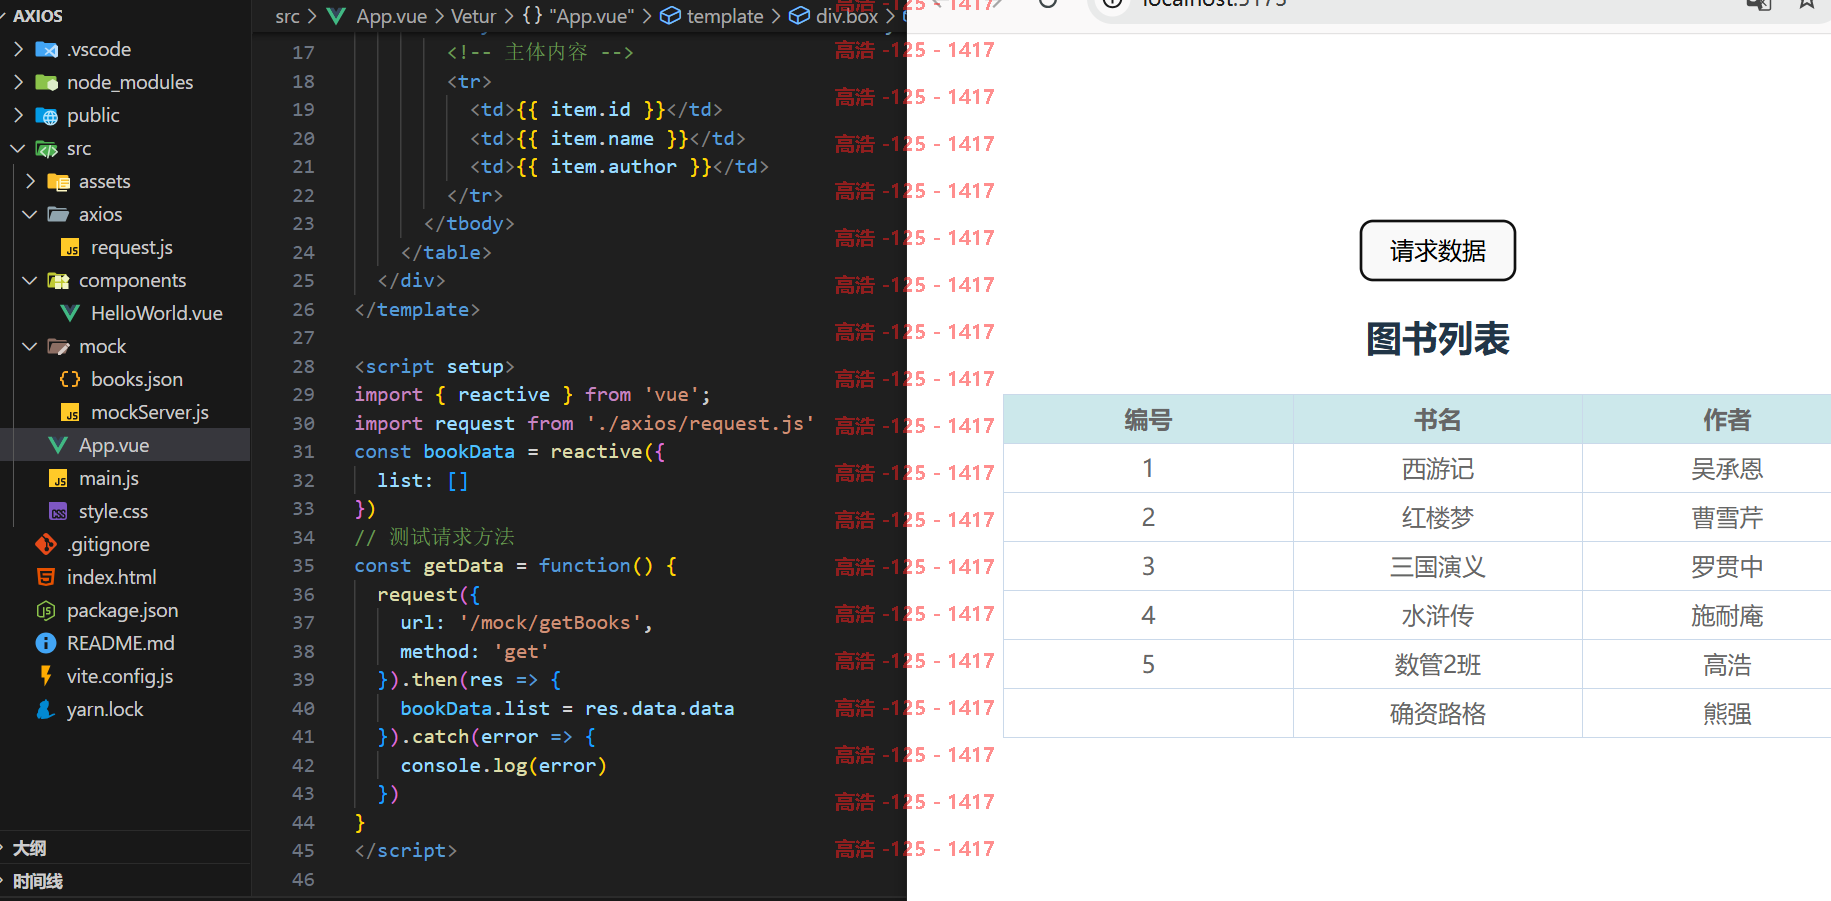
Task: Click the components folder icon
Action: tap(58, 280)
